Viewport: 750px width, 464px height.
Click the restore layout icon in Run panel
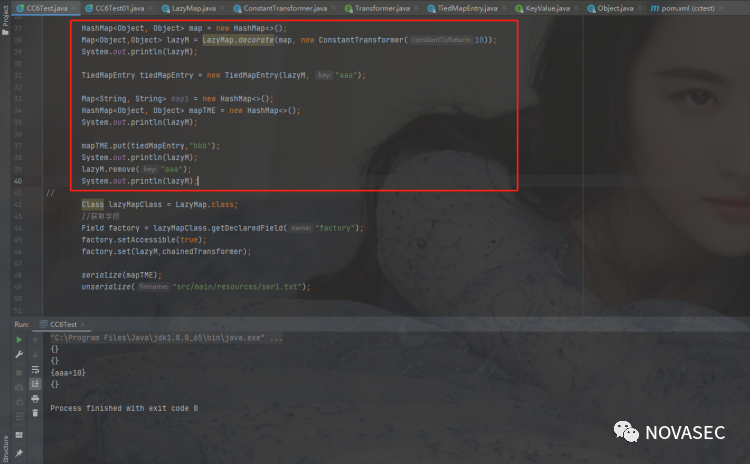(19, 435)
